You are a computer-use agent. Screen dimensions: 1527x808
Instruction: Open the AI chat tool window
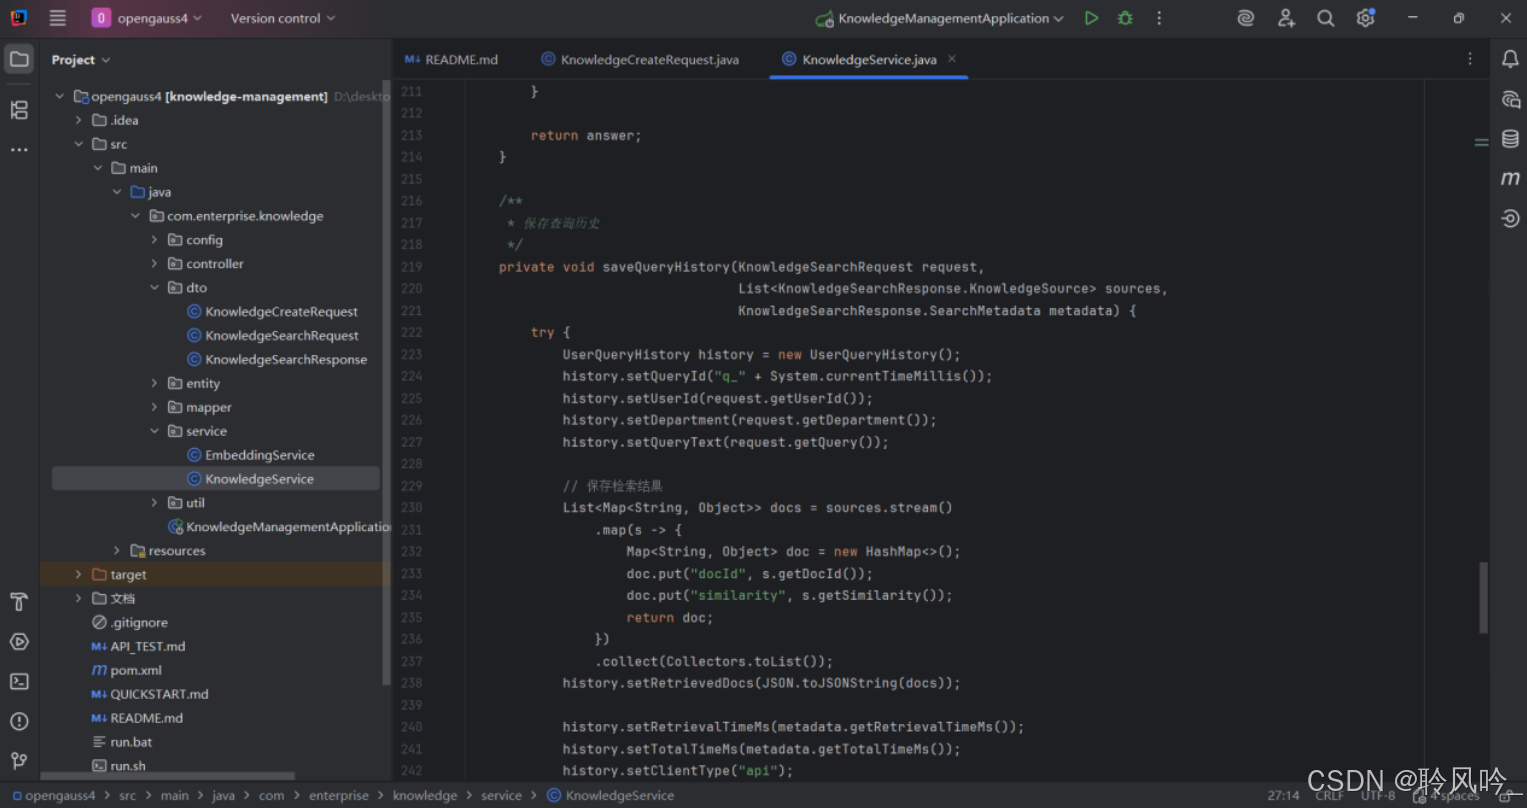pyautogui.click(x=1510, y=99)
